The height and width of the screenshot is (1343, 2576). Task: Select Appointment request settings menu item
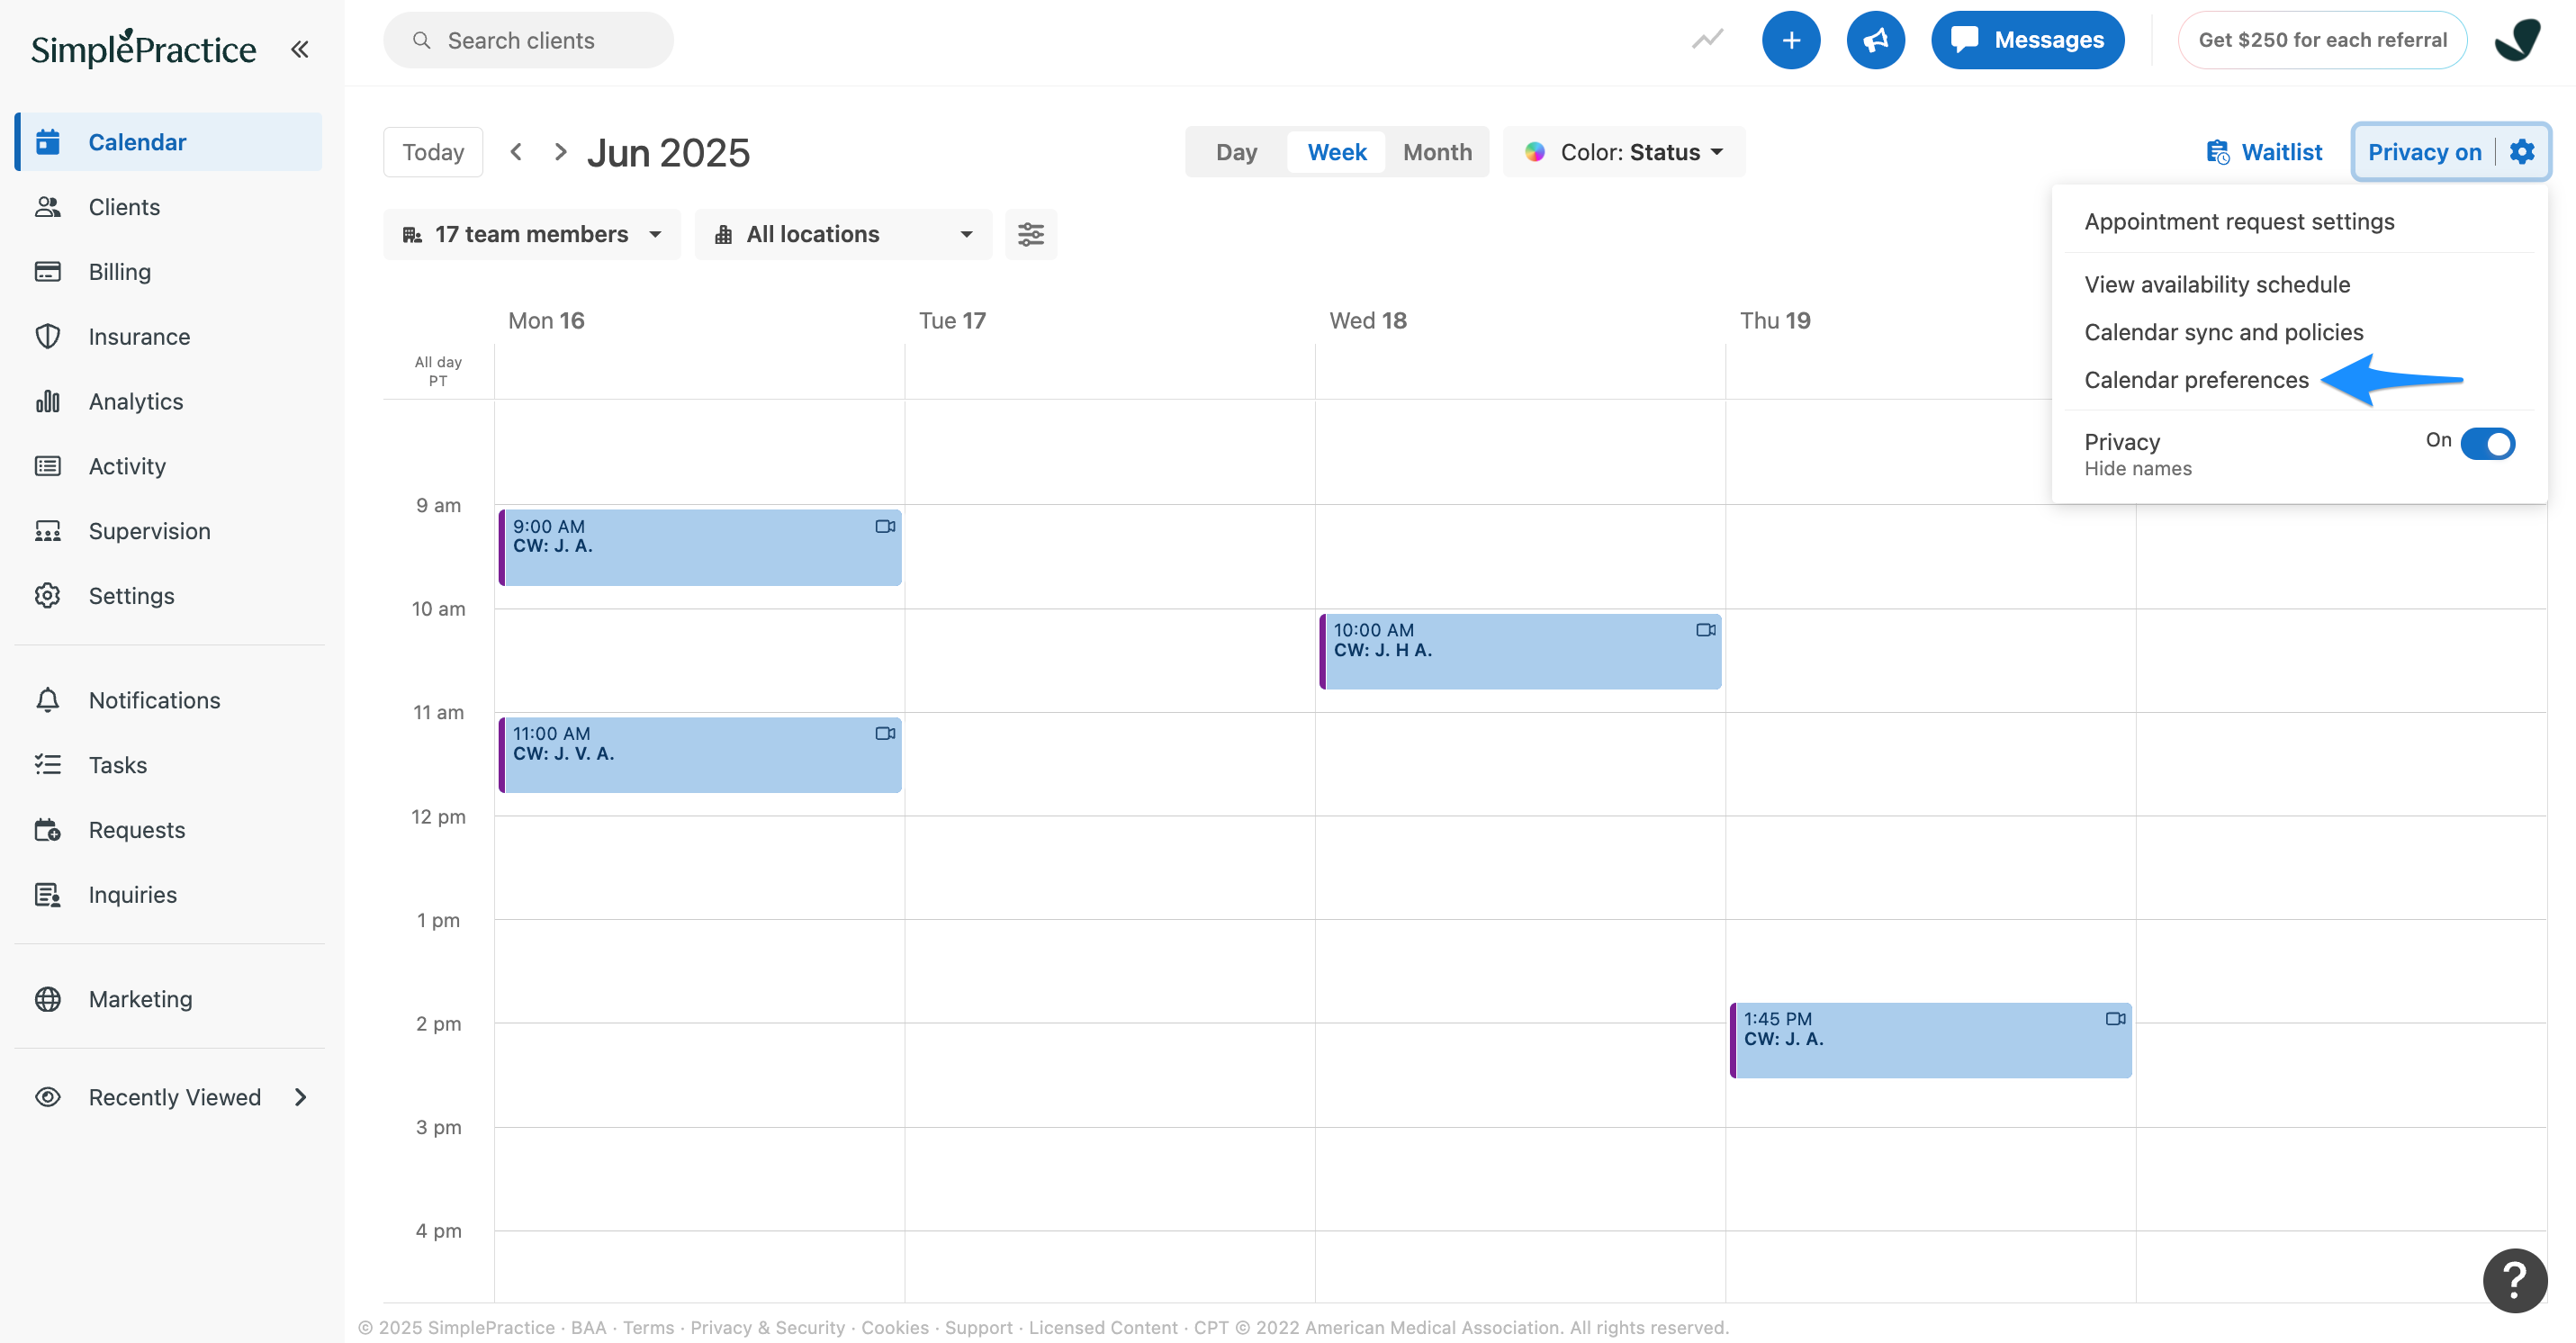click(2239, 221)
